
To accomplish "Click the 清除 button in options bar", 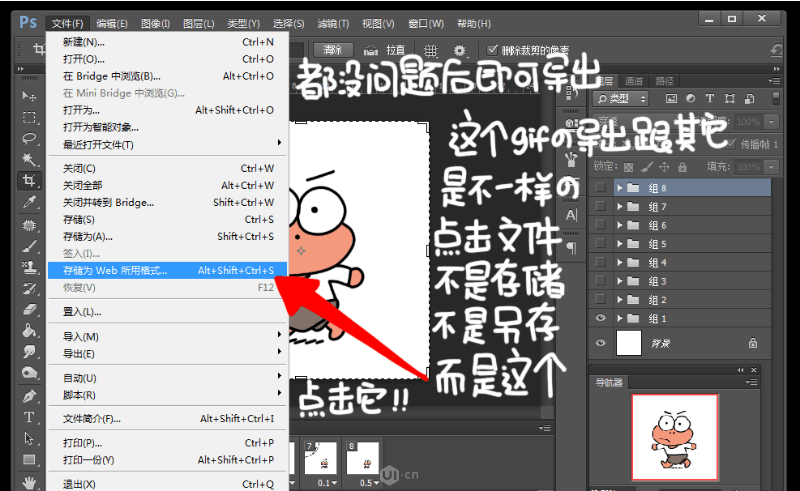I will (333, 50).
